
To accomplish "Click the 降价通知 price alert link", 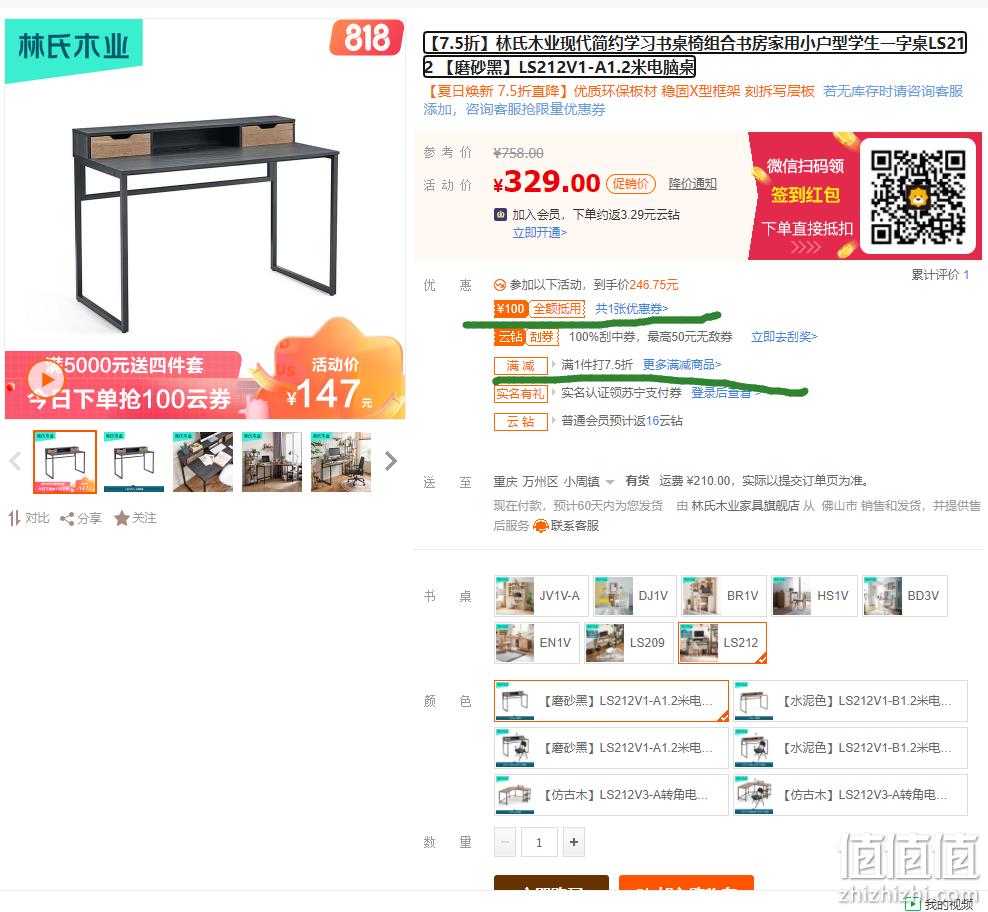I will (692, 183).
